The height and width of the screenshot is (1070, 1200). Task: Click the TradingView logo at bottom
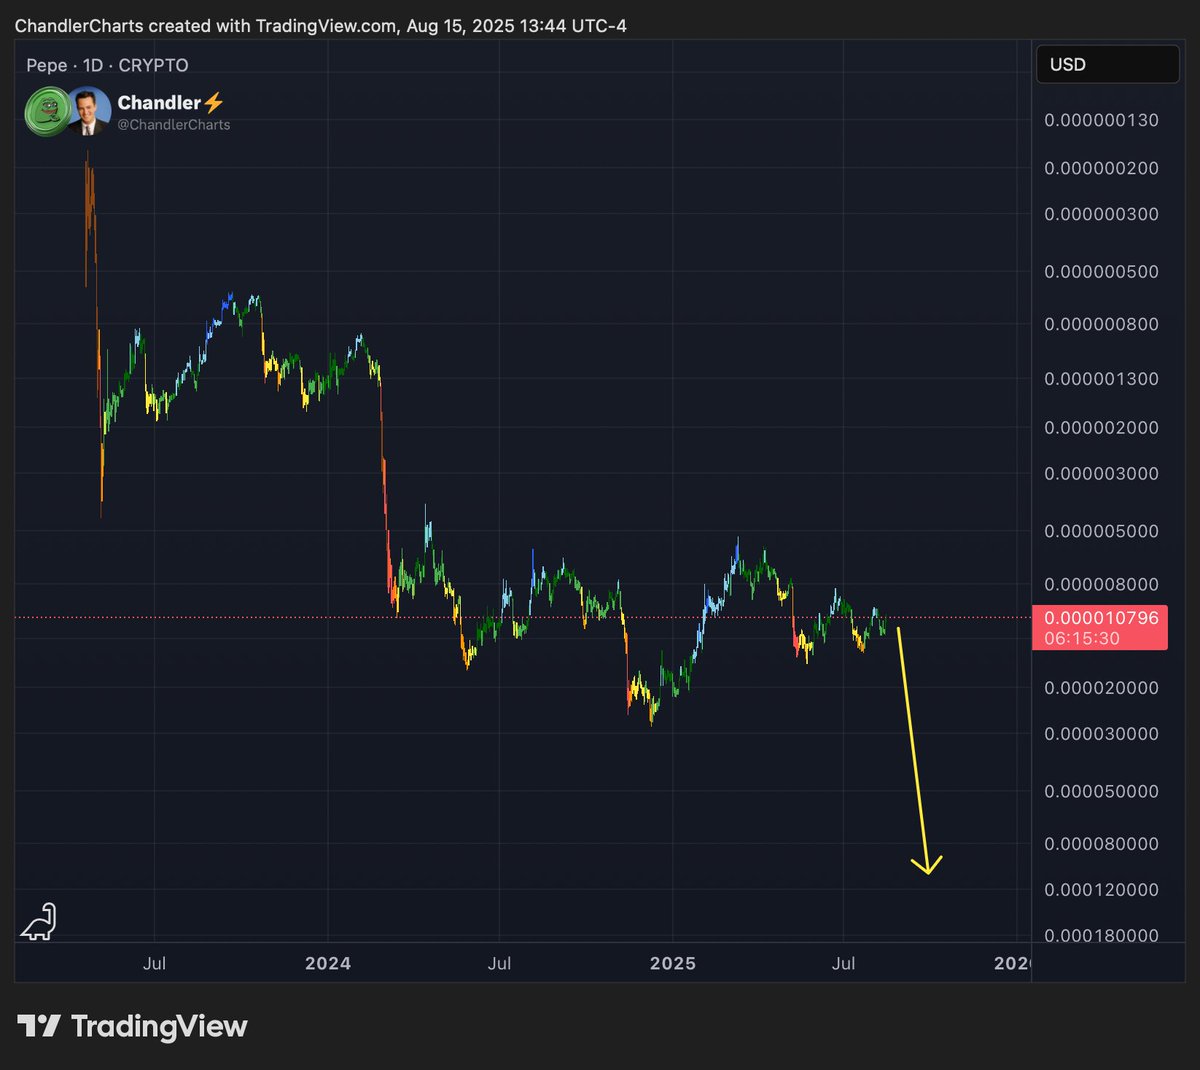tap(132, 1026)
